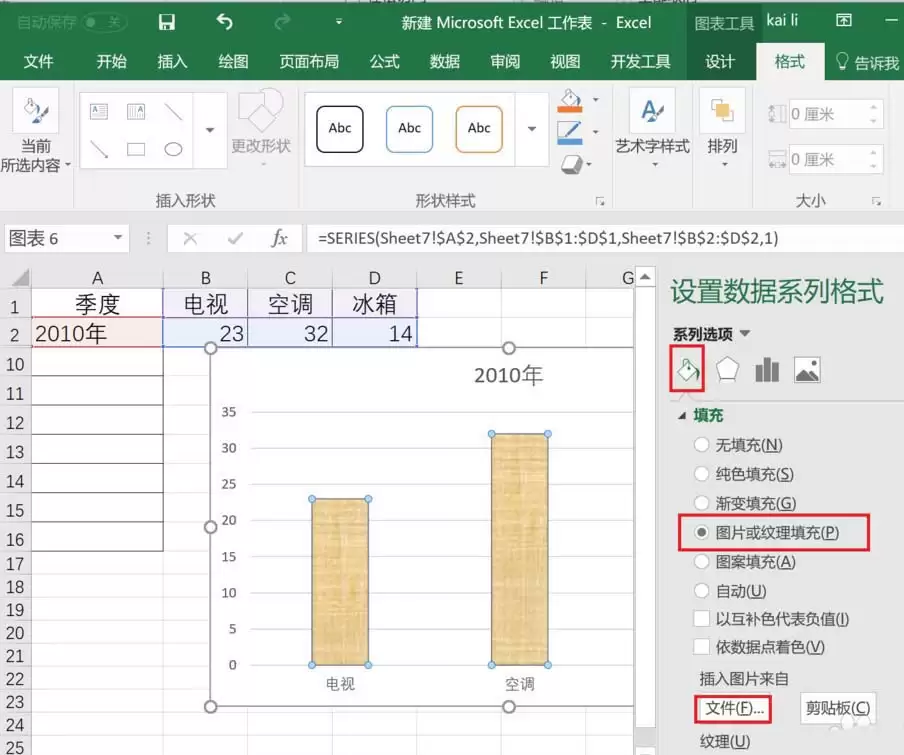904x755 pixels.
Task: Select 无填充 radio option
Action: 702,444
